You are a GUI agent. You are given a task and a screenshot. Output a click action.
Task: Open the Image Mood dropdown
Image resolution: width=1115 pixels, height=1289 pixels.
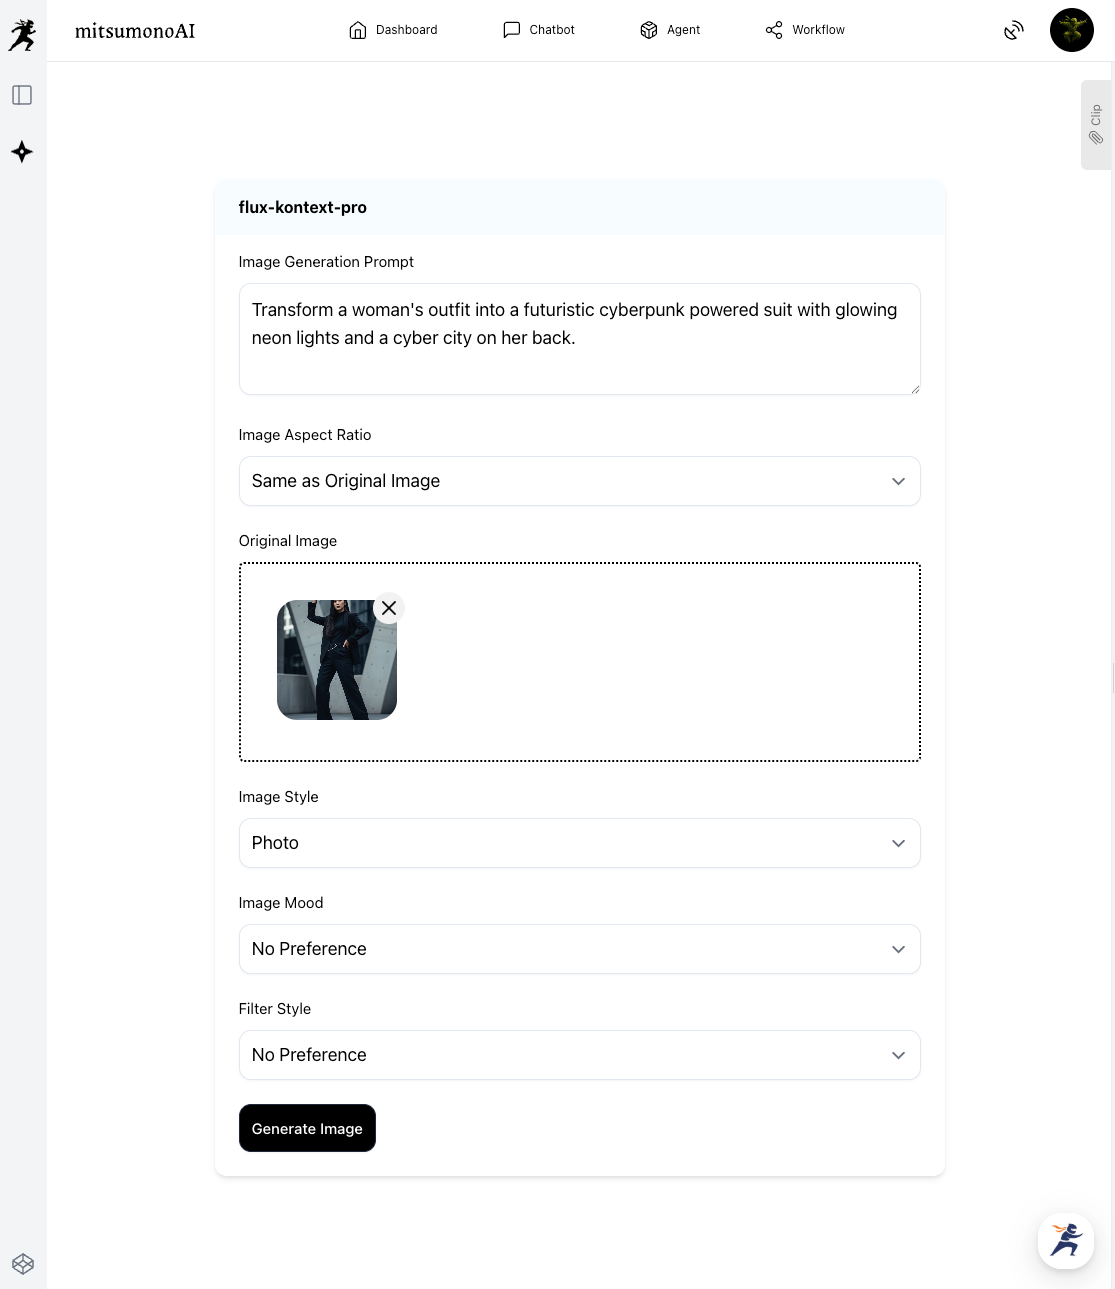579,949
